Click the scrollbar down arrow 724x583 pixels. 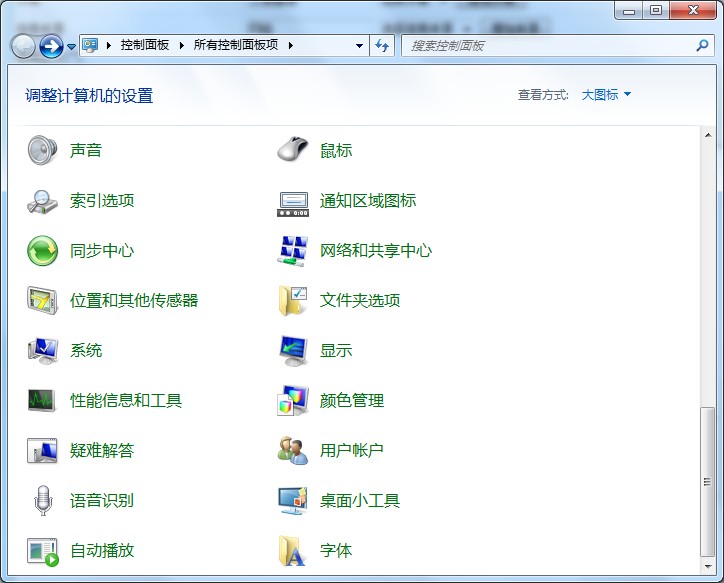click(708, 566)
